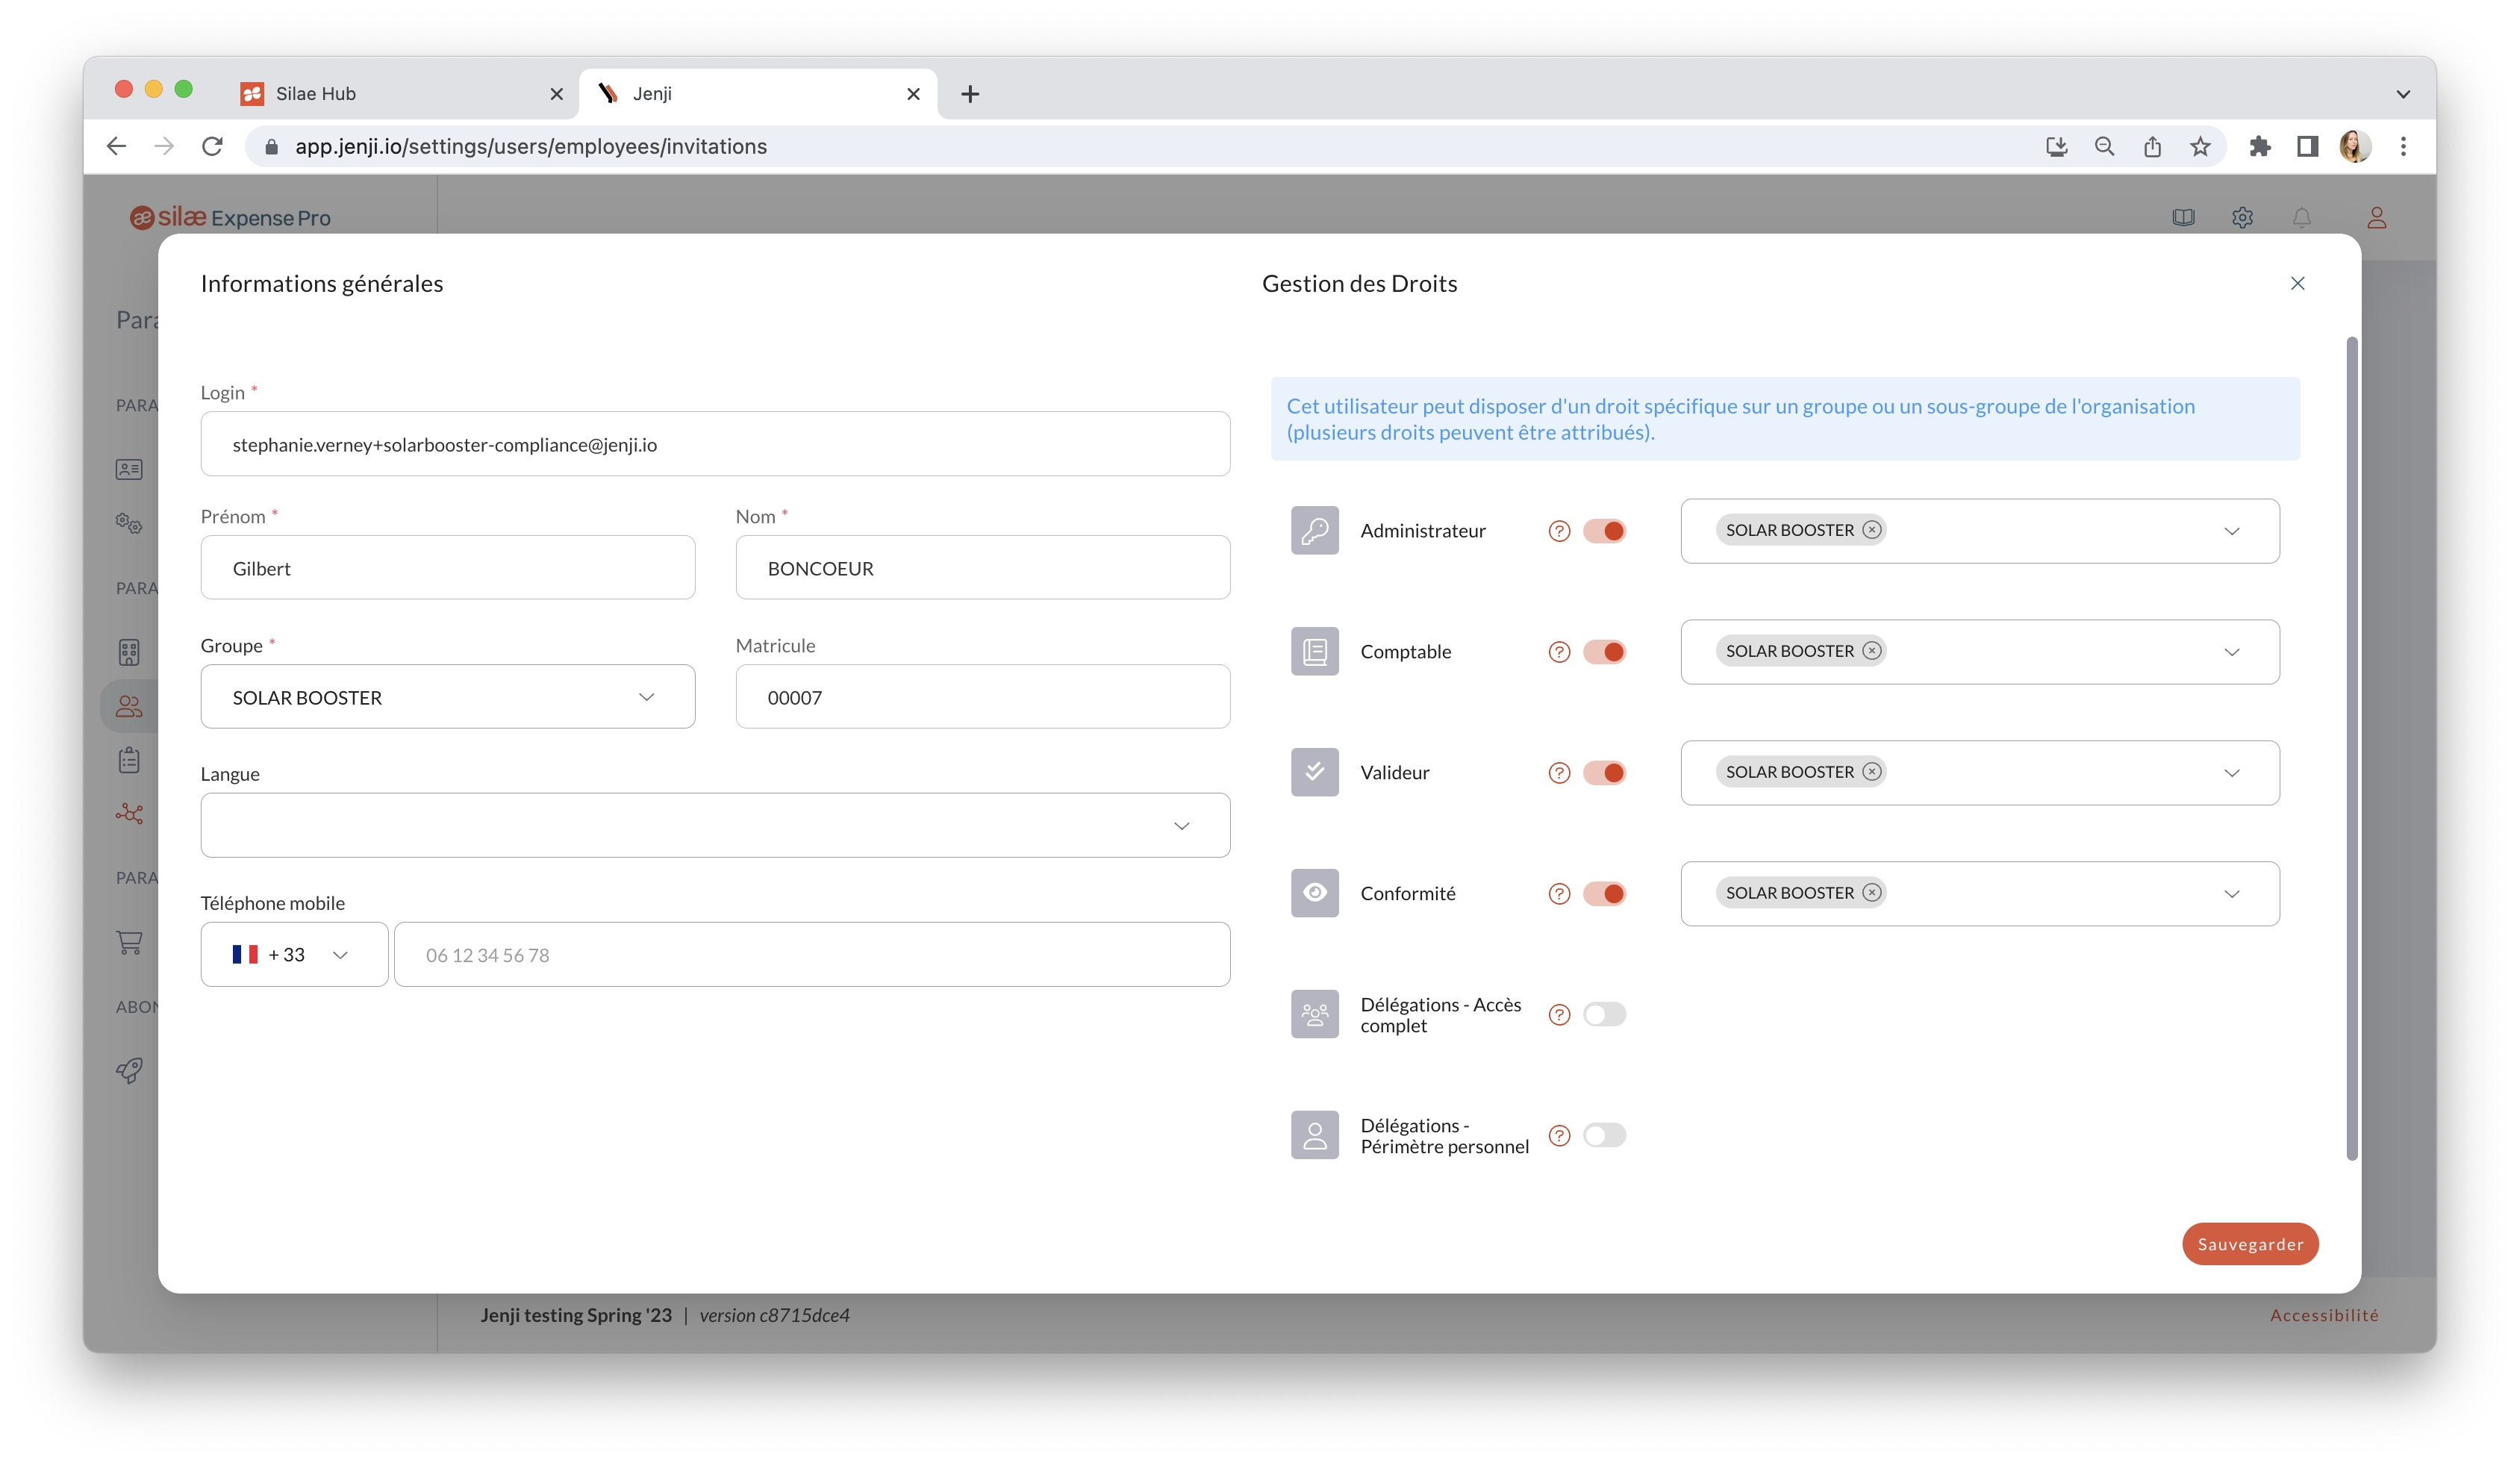Bookmark this page with star icon
The width and height of the screenshot is (2520, 1463).
click(x=2200, y=146)
